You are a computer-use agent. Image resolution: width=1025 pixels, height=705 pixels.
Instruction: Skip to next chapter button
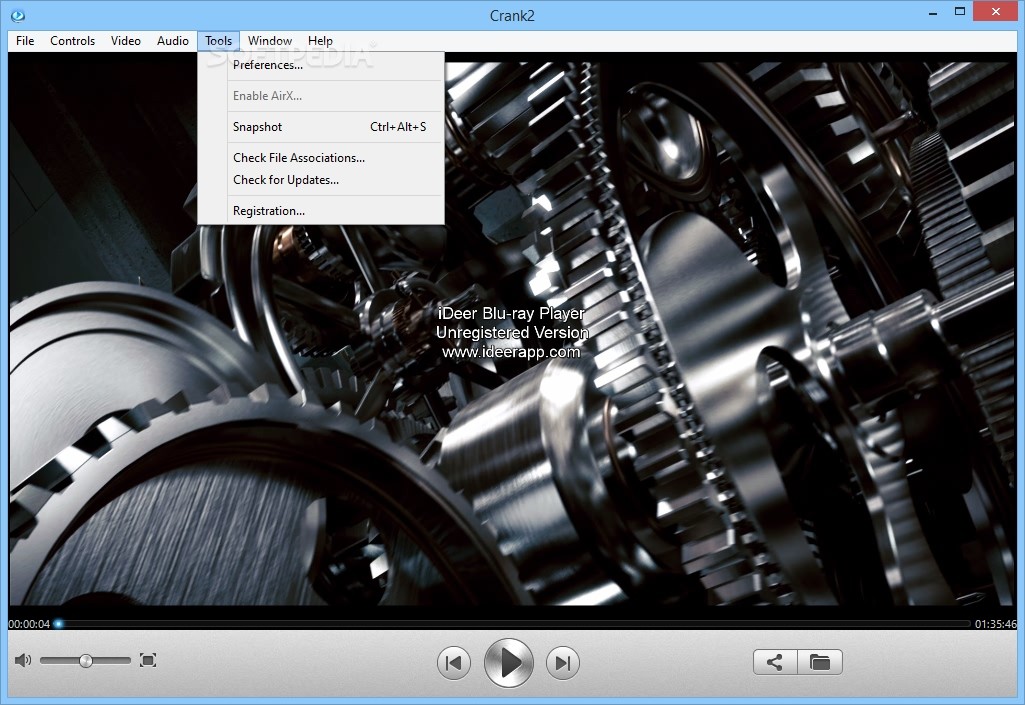[x=563, y=662]
